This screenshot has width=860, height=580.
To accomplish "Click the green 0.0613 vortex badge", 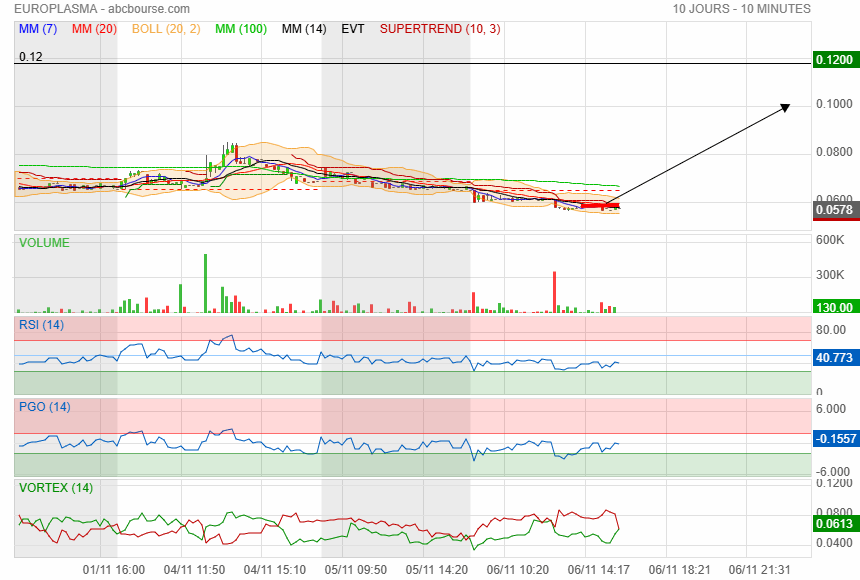I will (x=834, y=523).
